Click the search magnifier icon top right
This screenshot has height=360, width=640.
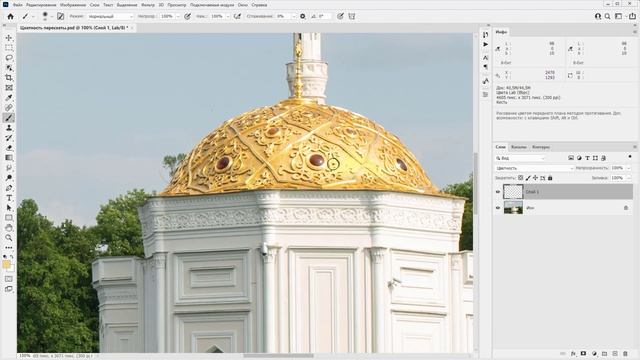click(x=608, y=16)
